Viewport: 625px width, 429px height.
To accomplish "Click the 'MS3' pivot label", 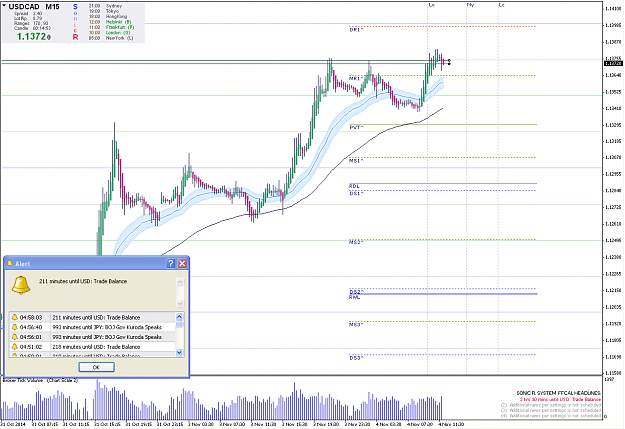I will pos(356,325).
